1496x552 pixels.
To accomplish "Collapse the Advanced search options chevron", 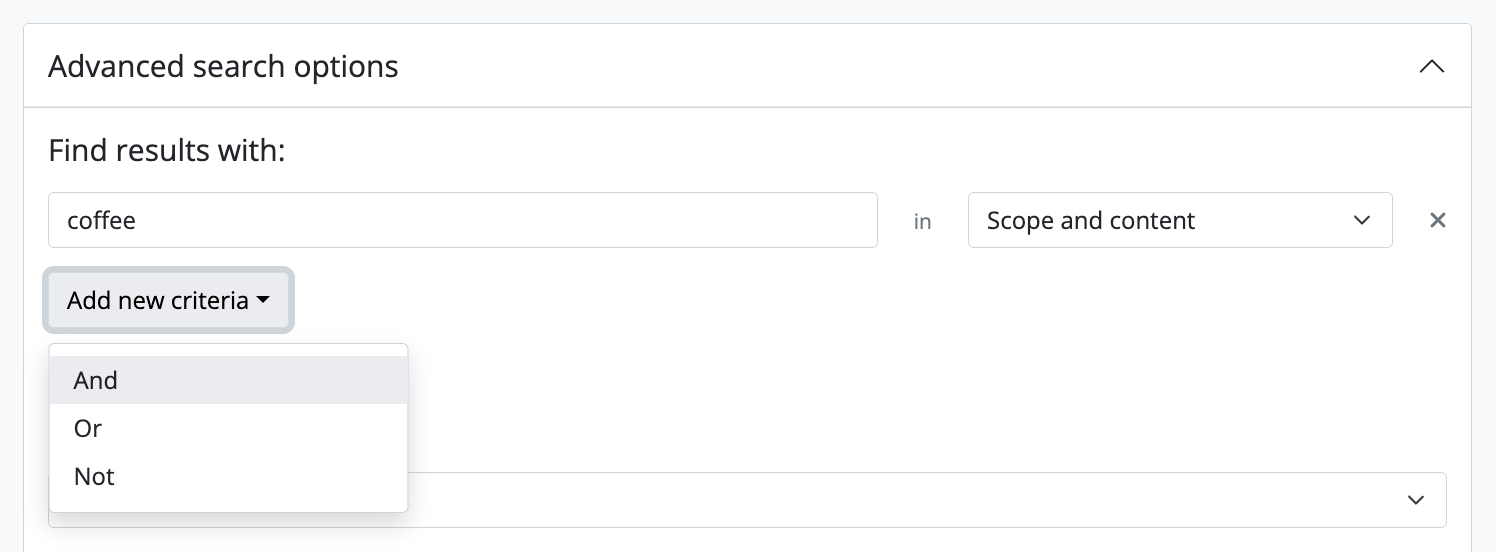I will 1431,67.
